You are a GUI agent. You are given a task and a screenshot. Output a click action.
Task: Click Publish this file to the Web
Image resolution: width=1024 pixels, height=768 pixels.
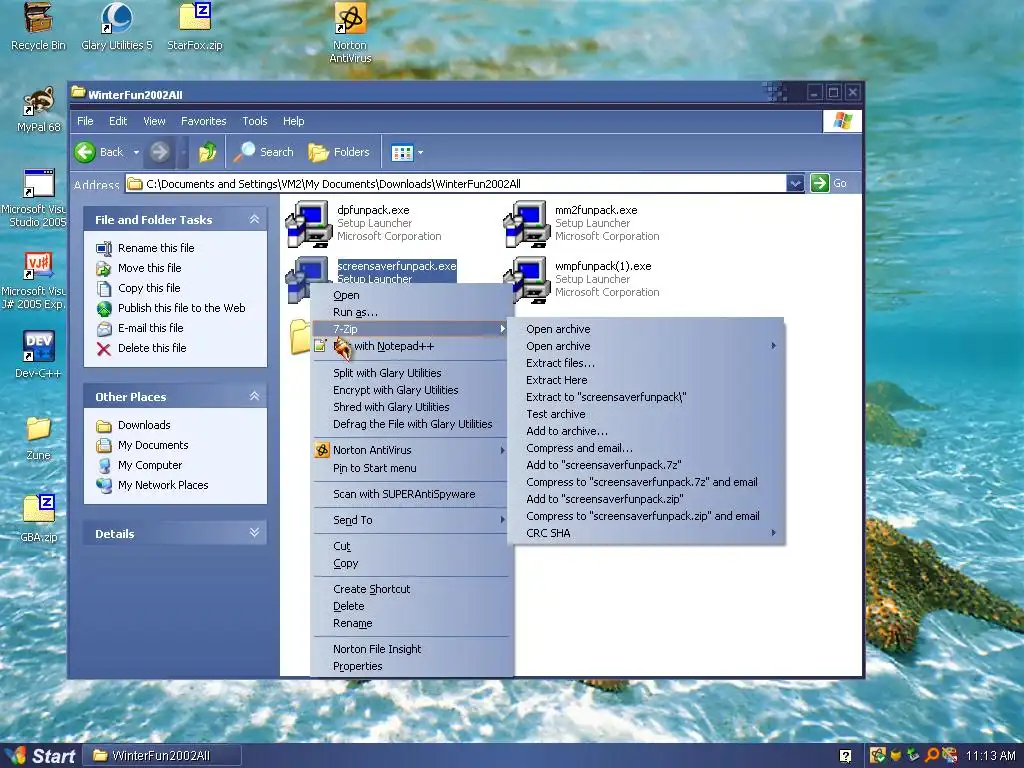pos(182,308)
